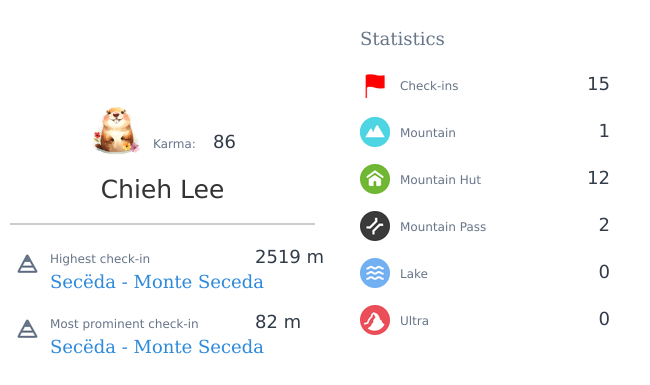Click the Lake statistics label

click(x=414, y=274)
